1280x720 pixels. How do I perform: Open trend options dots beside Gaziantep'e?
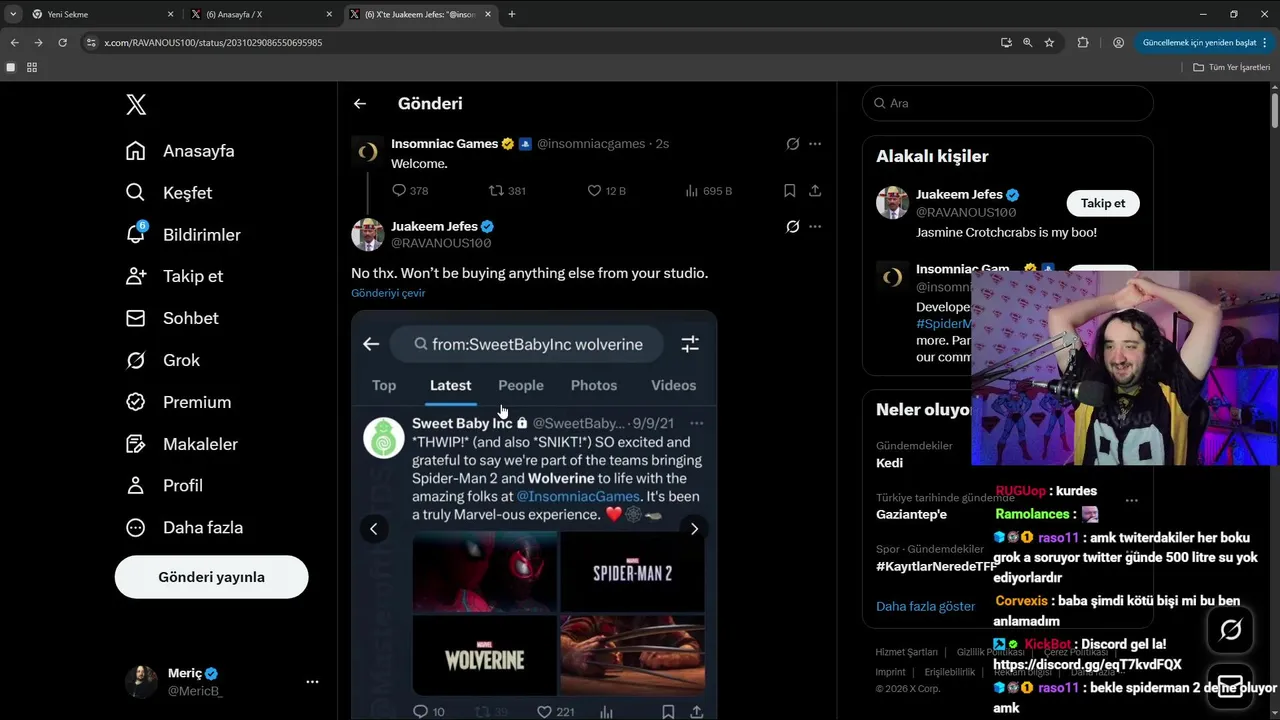coord(1131,500)
